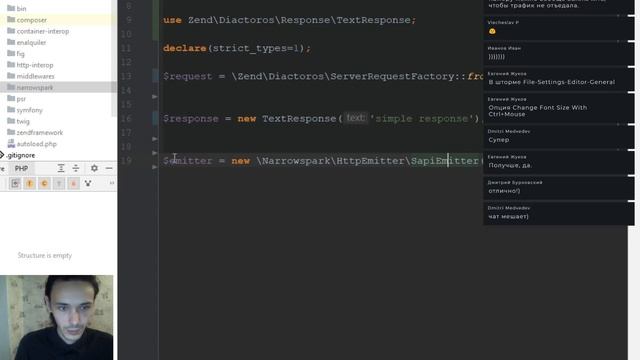640x360 pixels.
Task: Click the Expand All icon in Structure panel
Action: (x=61, y=168)
